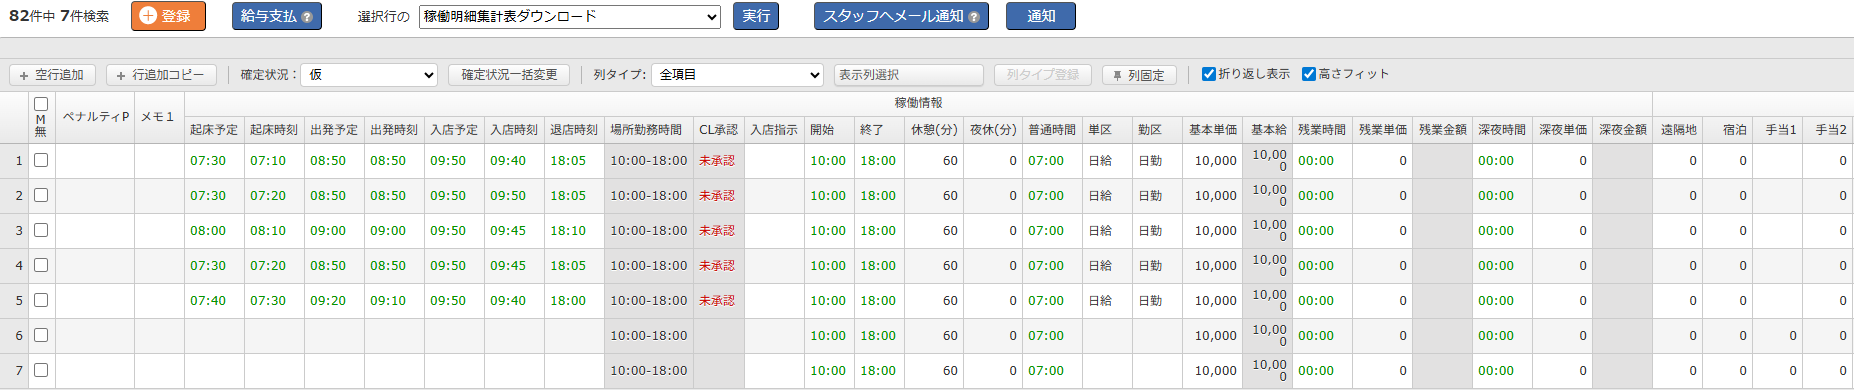Click the 18:10 退店時刻 cell in row 3

(574, 230)
